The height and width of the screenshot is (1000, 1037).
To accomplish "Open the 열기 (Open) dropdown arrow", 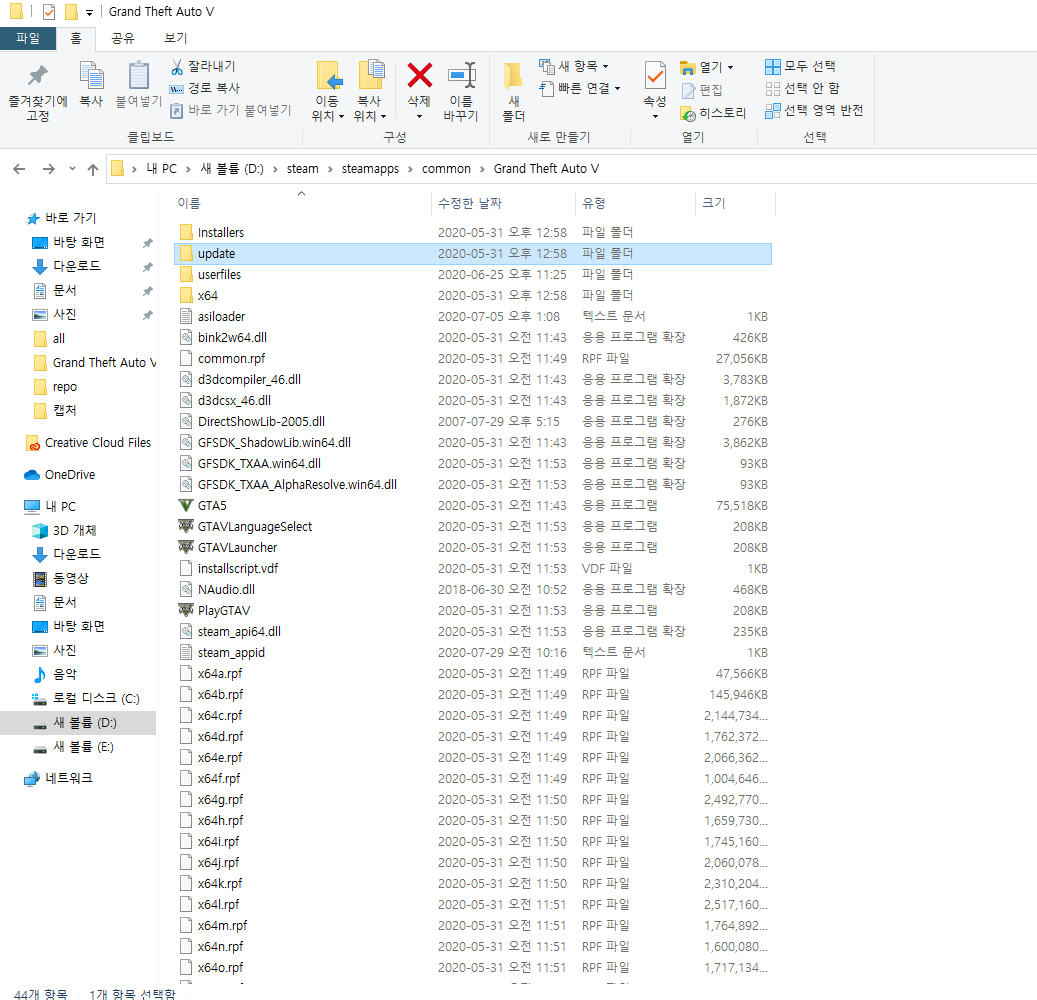I will pyautogui.click(x=731, y=67).
